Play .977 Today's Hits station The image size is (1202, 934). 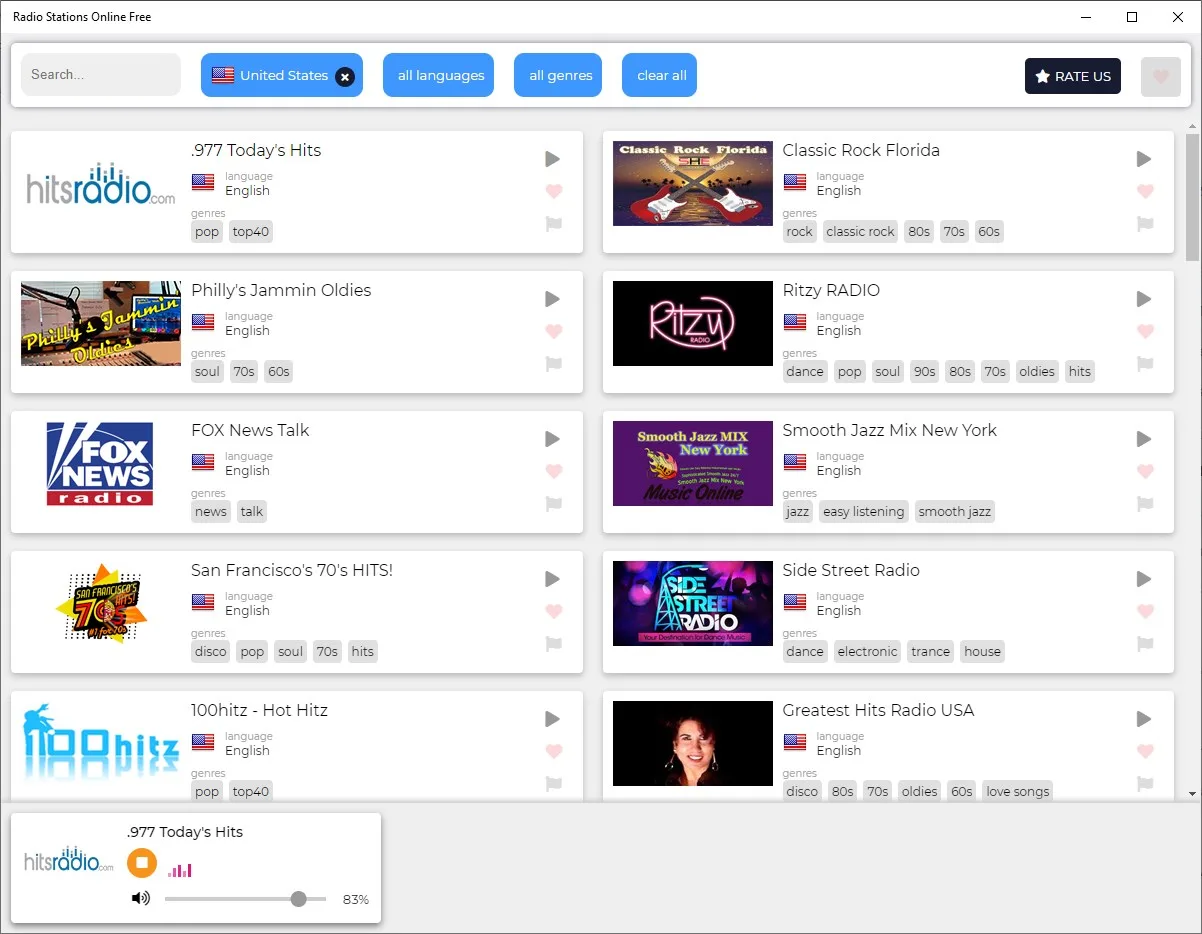[x=553, y=159]
